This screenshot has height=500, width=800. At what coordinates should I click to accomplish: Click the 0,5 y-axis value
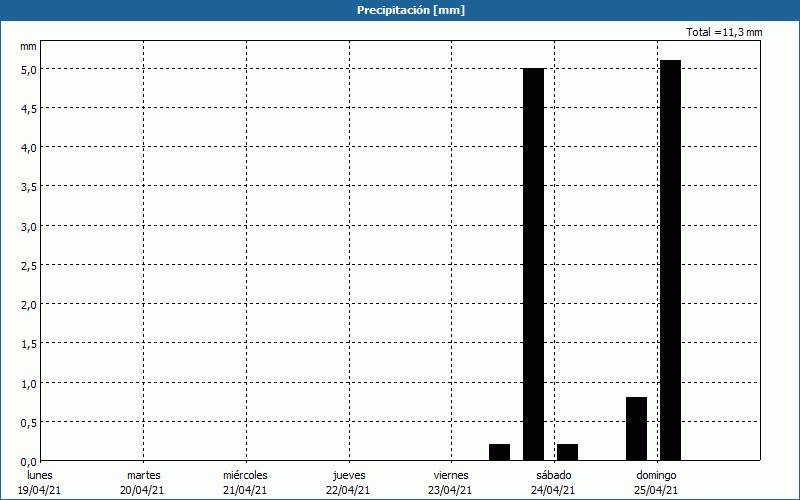tap(29, 423)
